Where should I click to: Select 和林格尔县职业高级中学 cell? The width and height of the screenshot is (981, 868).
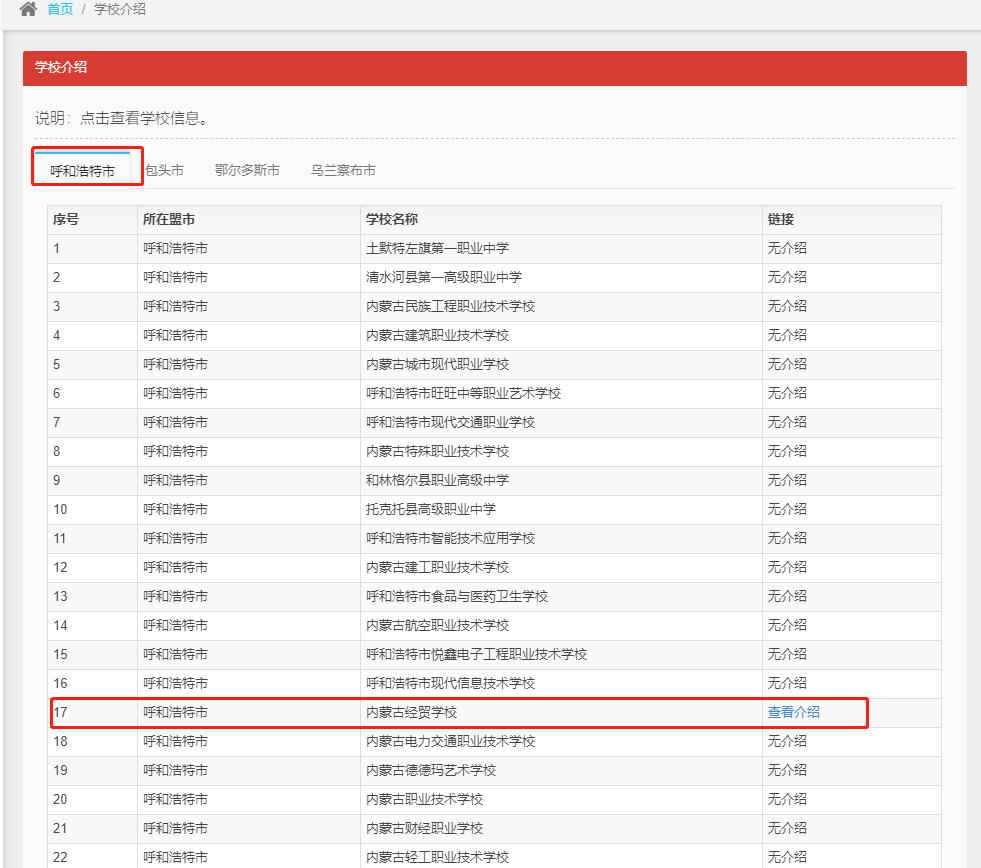561,481
